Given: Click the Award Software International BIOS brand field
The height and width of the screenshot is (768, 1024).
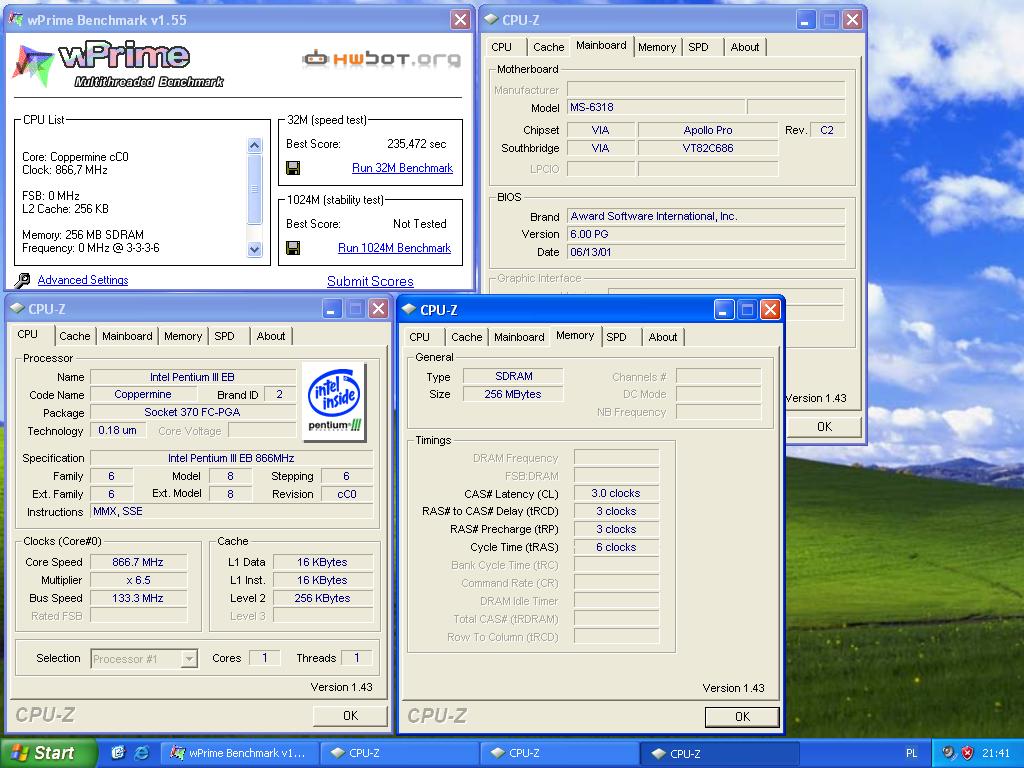Looking at the screenshot, I should pyautogui.click(x=706, y=216).
